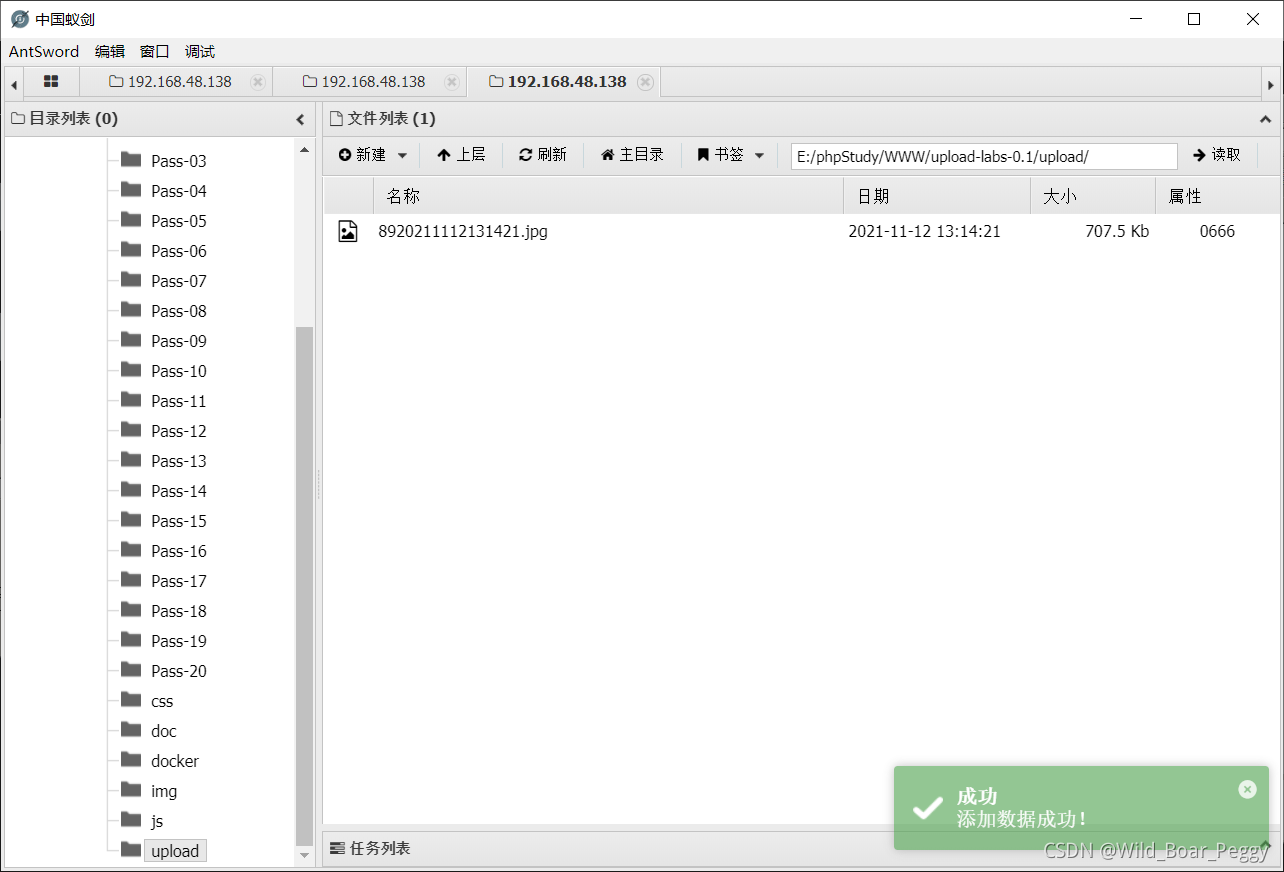
Task: Open the Pass-20 folder
Action: point(179,671)
